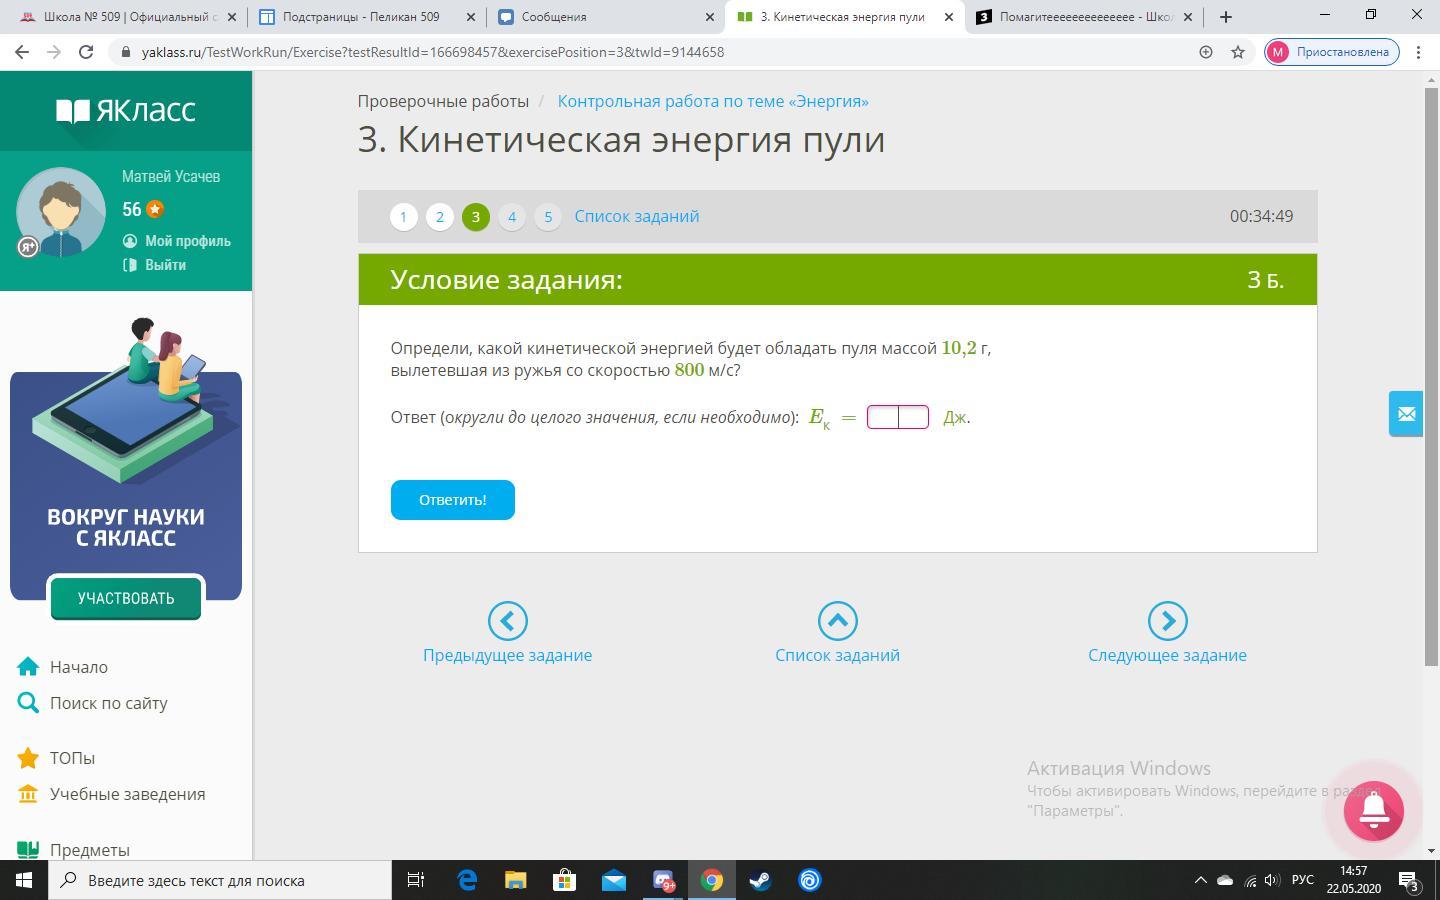1440x900 pixels.
Task: Click the page vertical scrollbar
Action: click(x=1431, y=375)
